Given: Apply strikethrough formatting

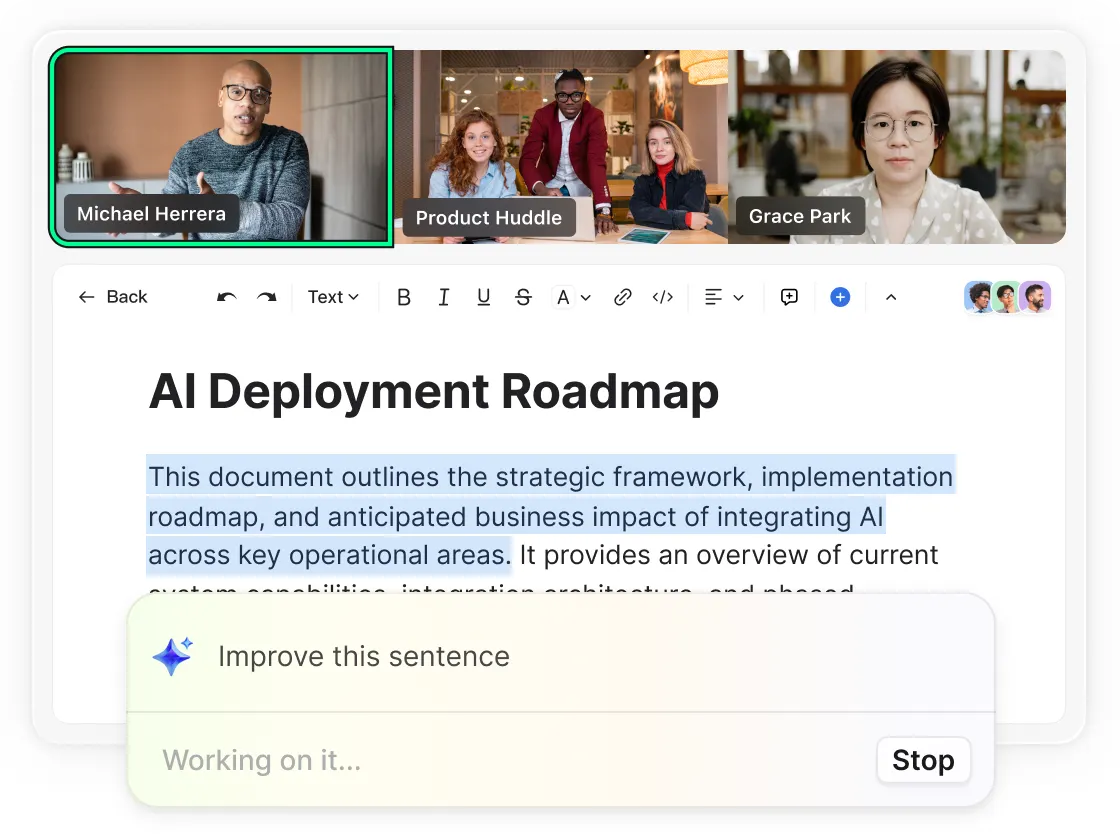Looking at the screenshot, I should pyautogui.click(x=524, y=297).
